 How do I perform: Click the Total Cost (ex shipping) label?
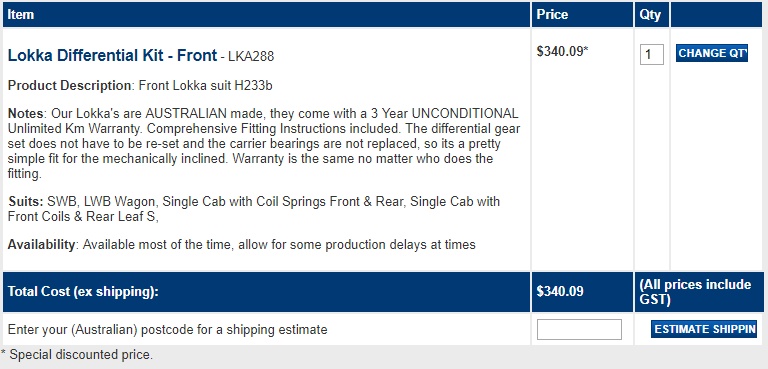click(x=83, y=292)
